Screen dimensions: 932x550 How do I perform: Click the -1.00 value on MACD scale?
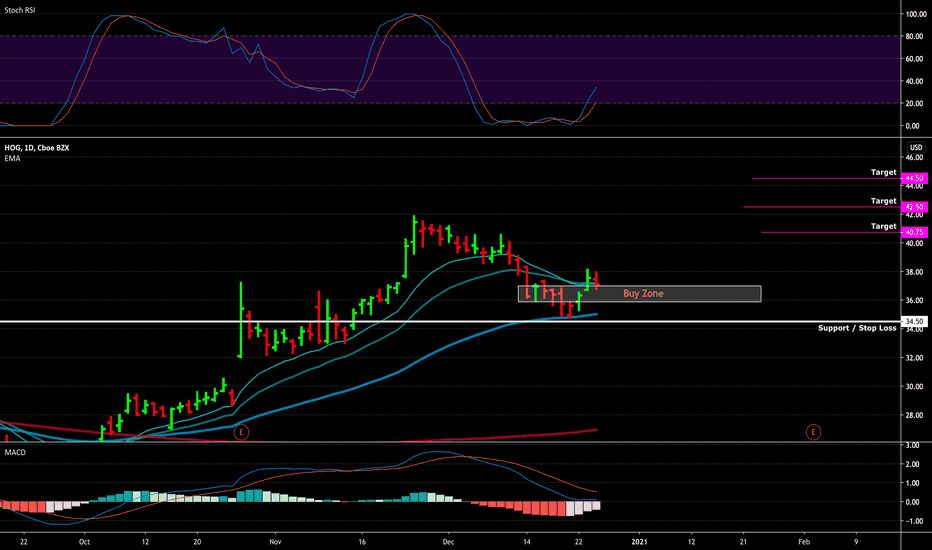(912, 521)
